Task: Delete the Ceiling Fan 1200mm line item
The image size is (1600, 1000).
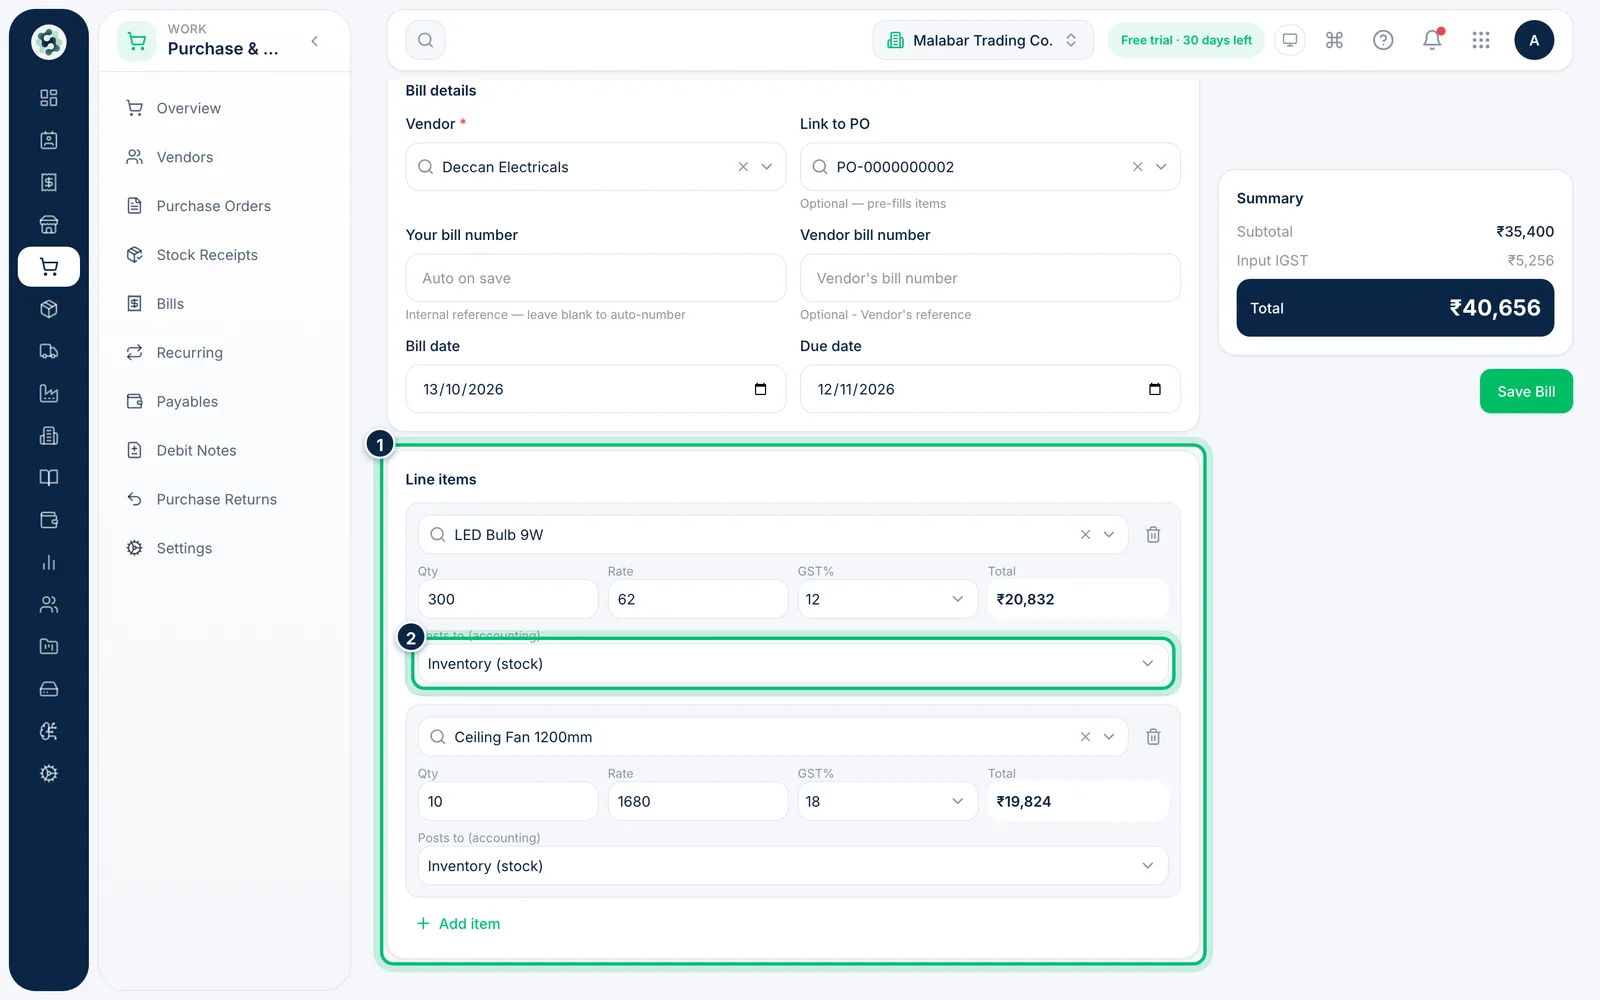Action: 1153,737
